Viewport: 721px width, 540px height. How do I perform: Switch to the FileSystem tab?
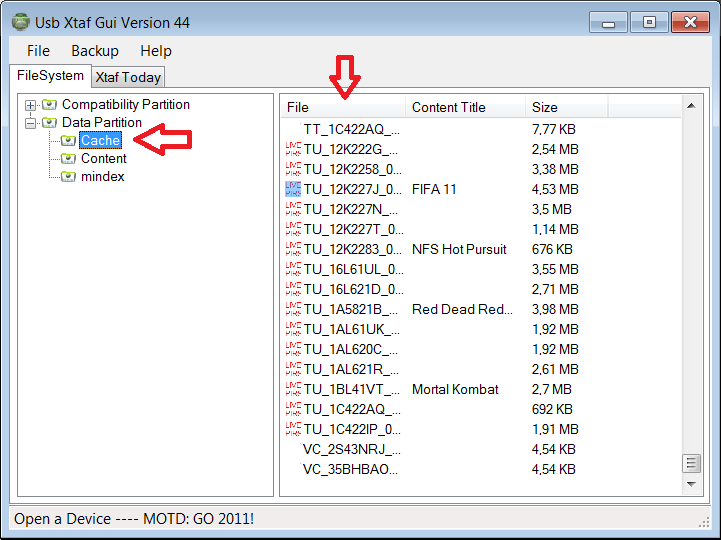click(x=50, y=75)
